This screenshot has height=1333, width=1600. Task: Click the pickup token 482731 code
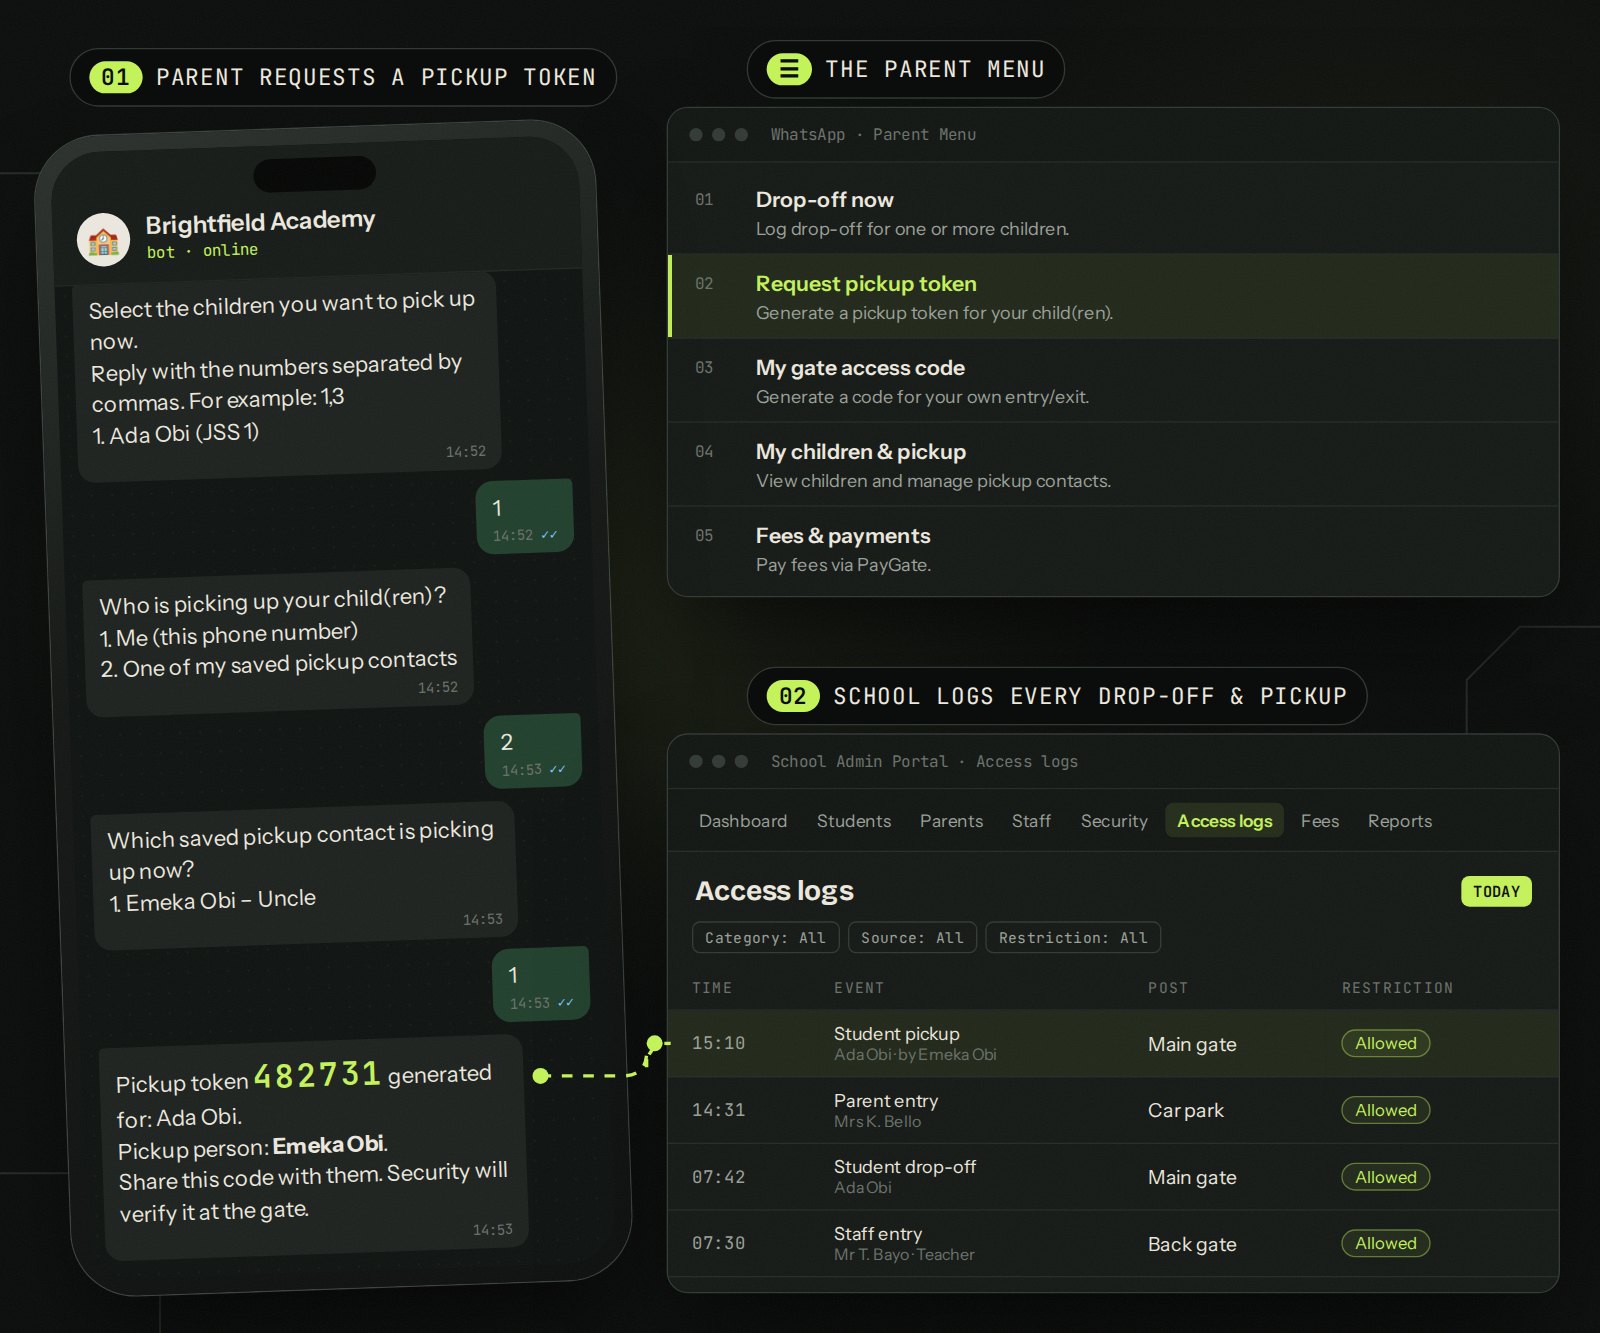pos(317,1075)
